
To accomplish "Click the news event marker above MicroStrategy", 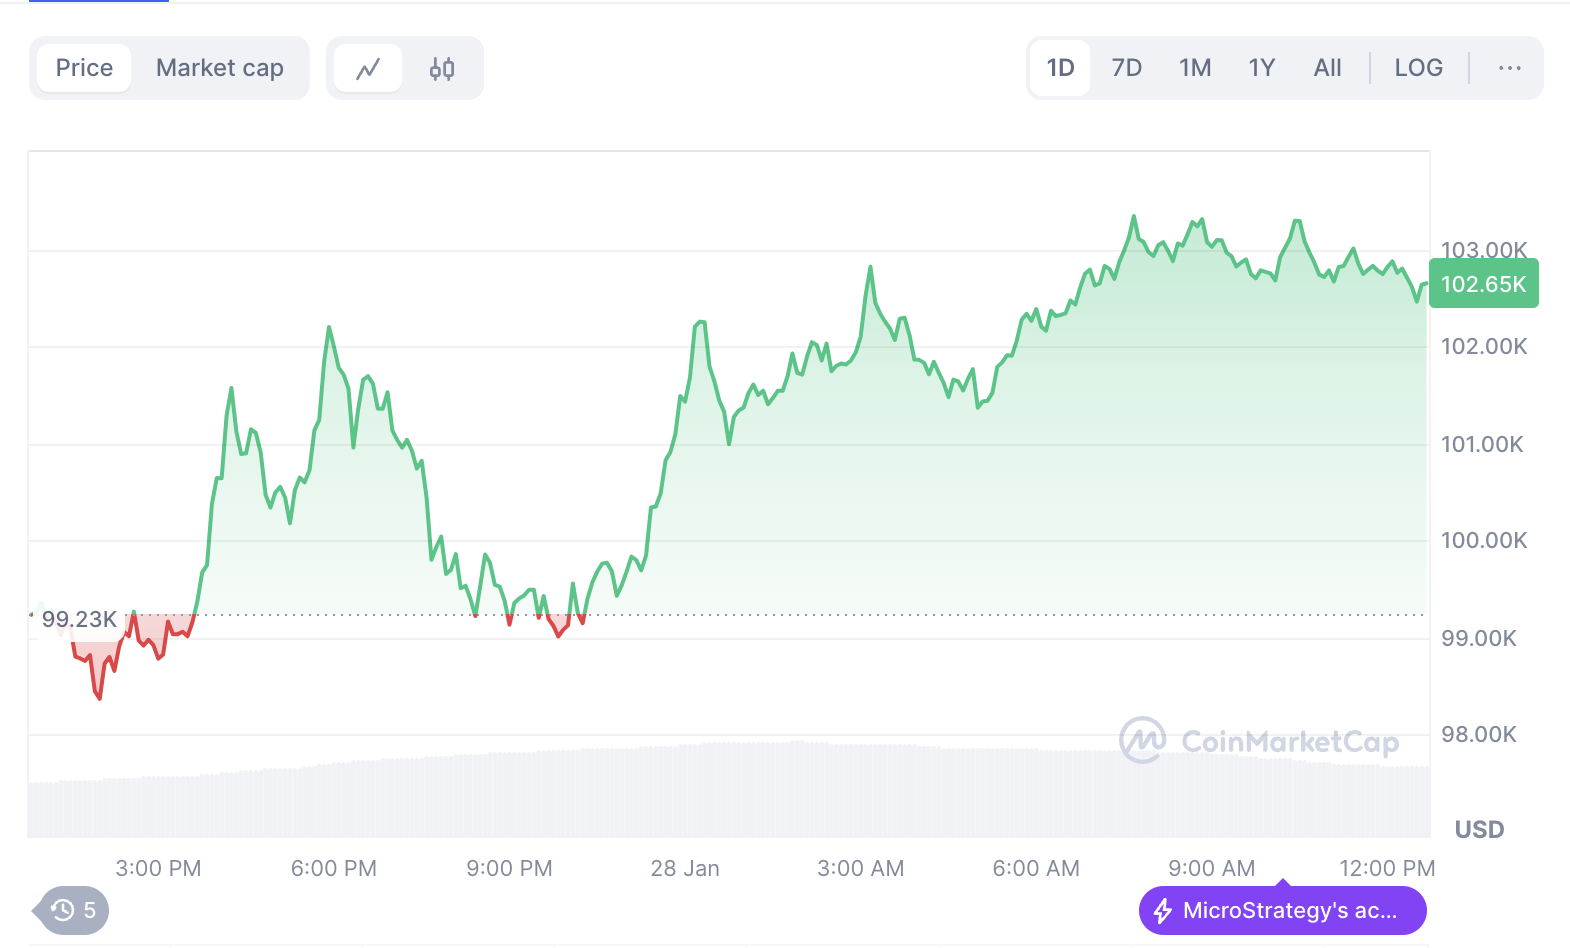I will (1283, 883).
